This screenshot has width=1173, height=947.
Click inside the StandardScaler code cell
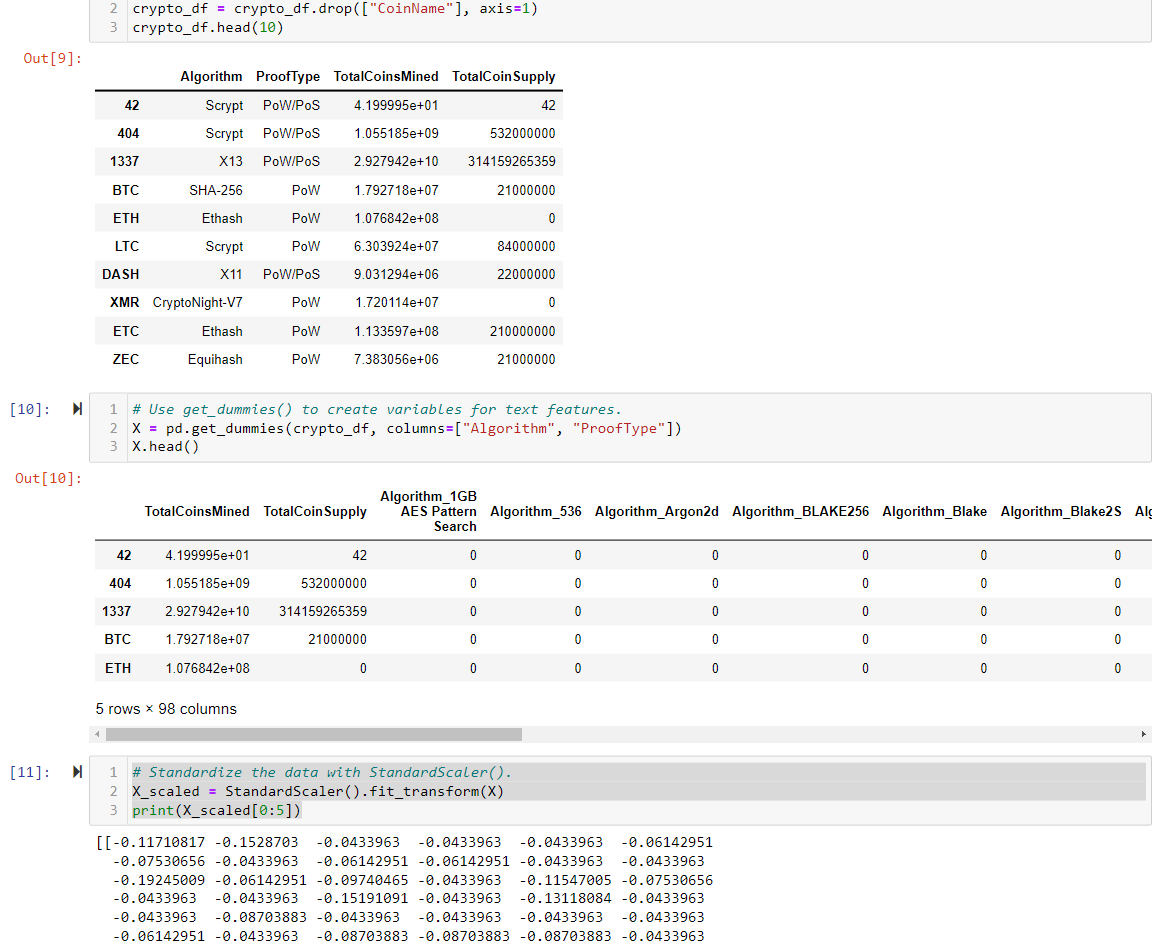click(621, 791)
